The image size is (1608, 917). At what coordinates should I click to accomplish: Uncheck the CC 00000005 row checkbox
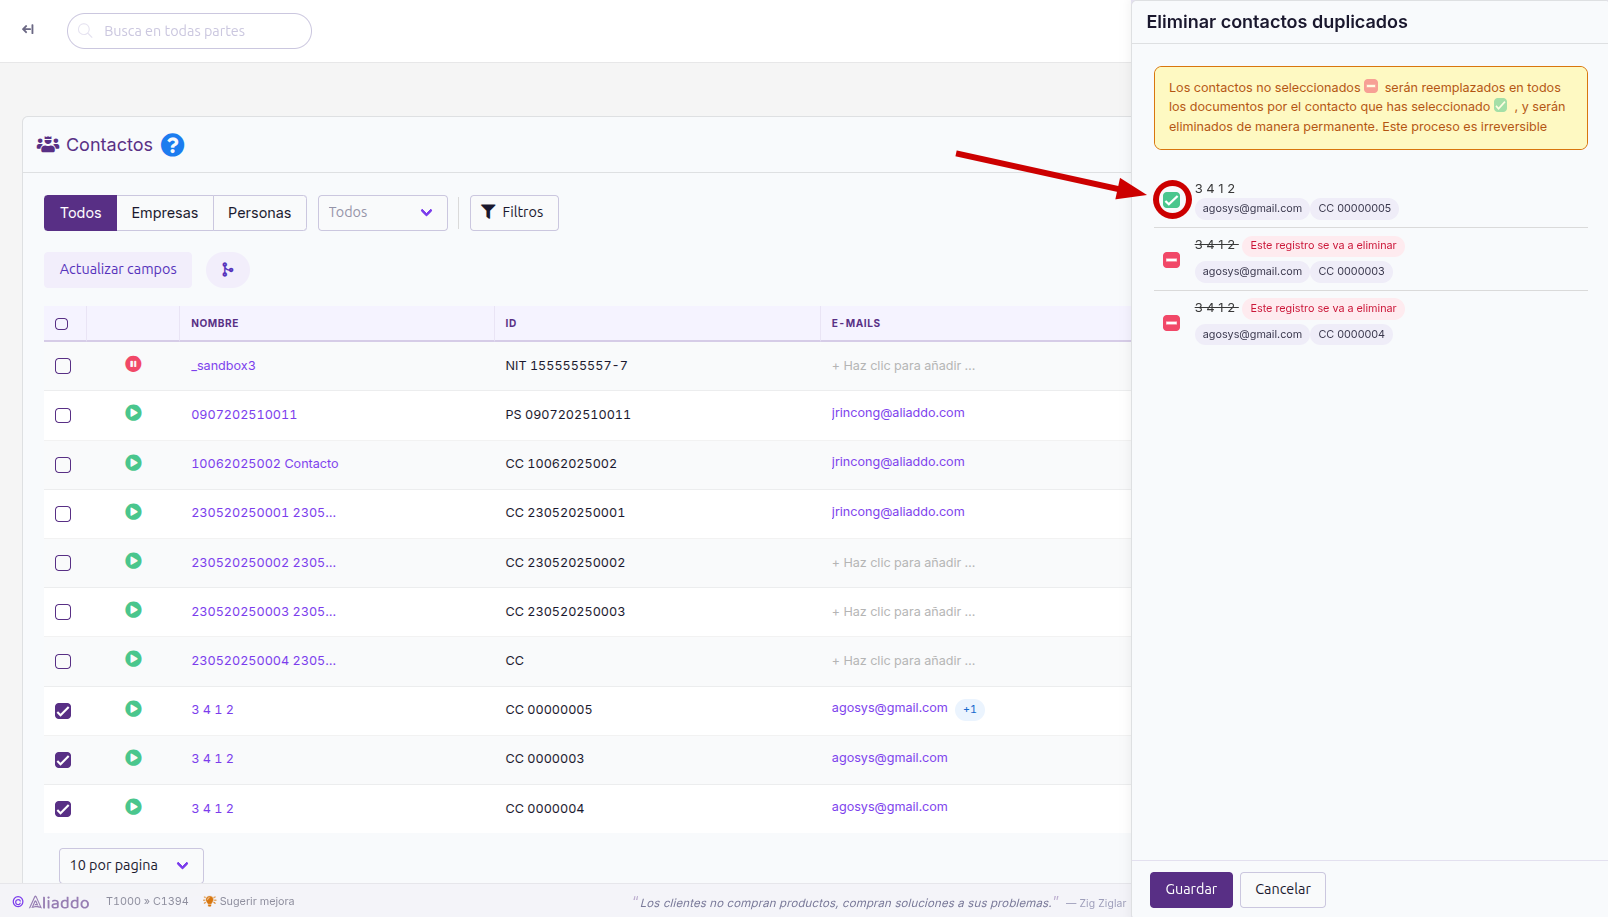[63, 711]
